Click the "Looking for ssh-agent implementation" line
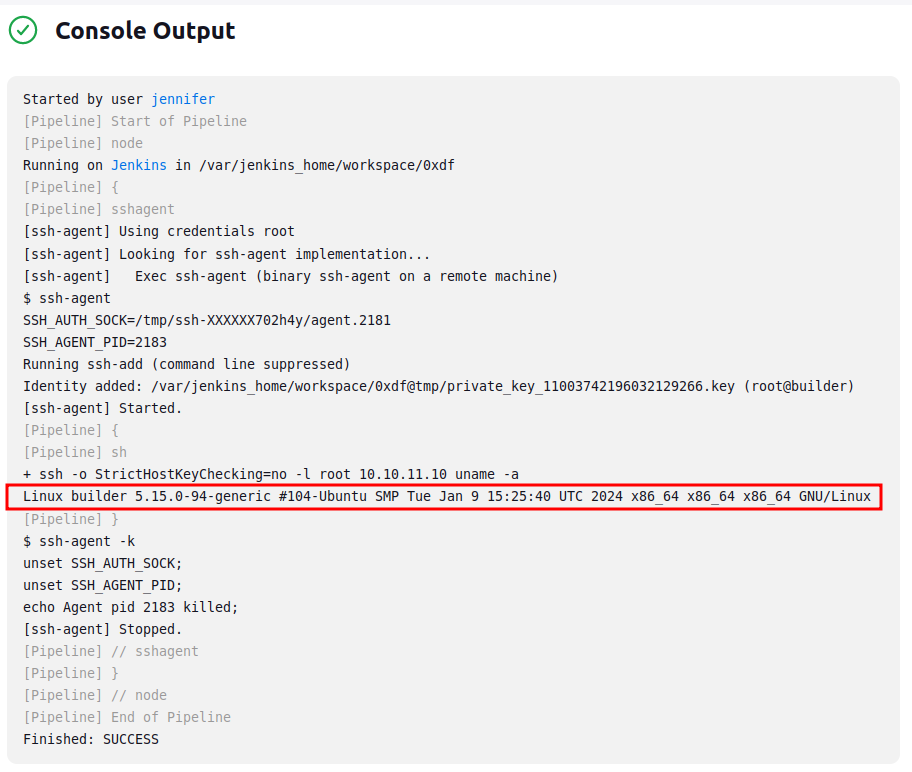 click(226, 254)
